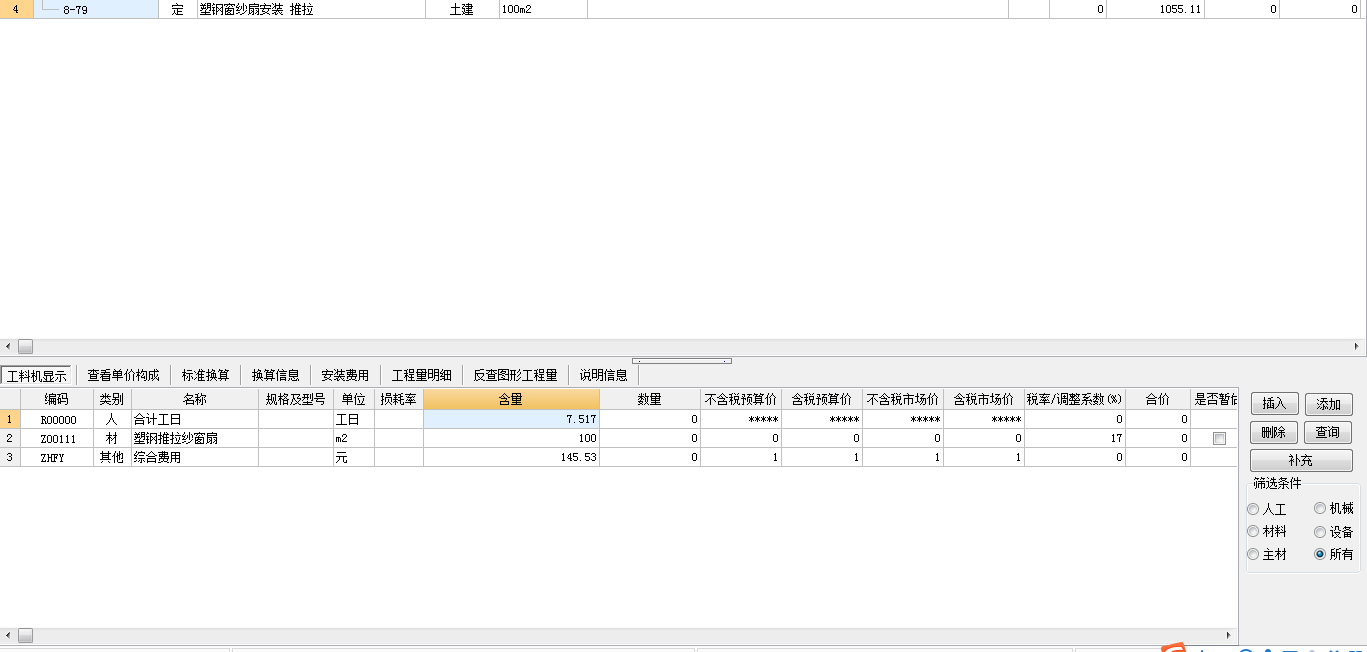
Task: Click the 土建 cell in row 4
Action: pyautogui.click(x=462, y=9)
